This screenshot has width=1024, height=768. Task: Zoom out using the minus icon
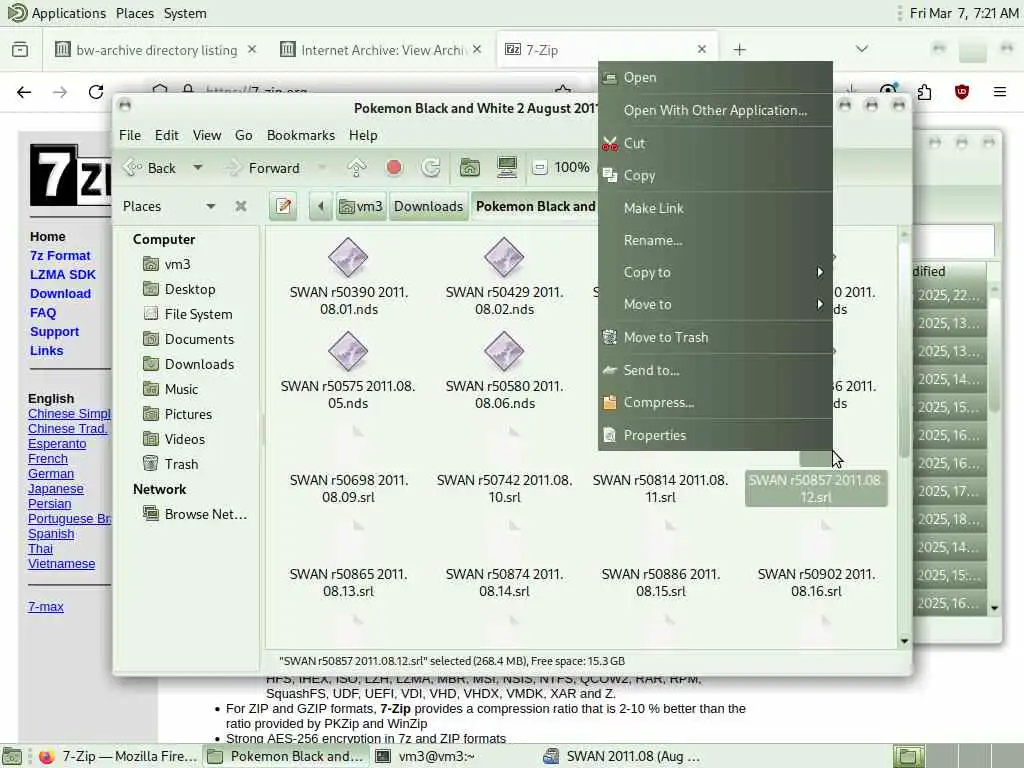[539, 168]
